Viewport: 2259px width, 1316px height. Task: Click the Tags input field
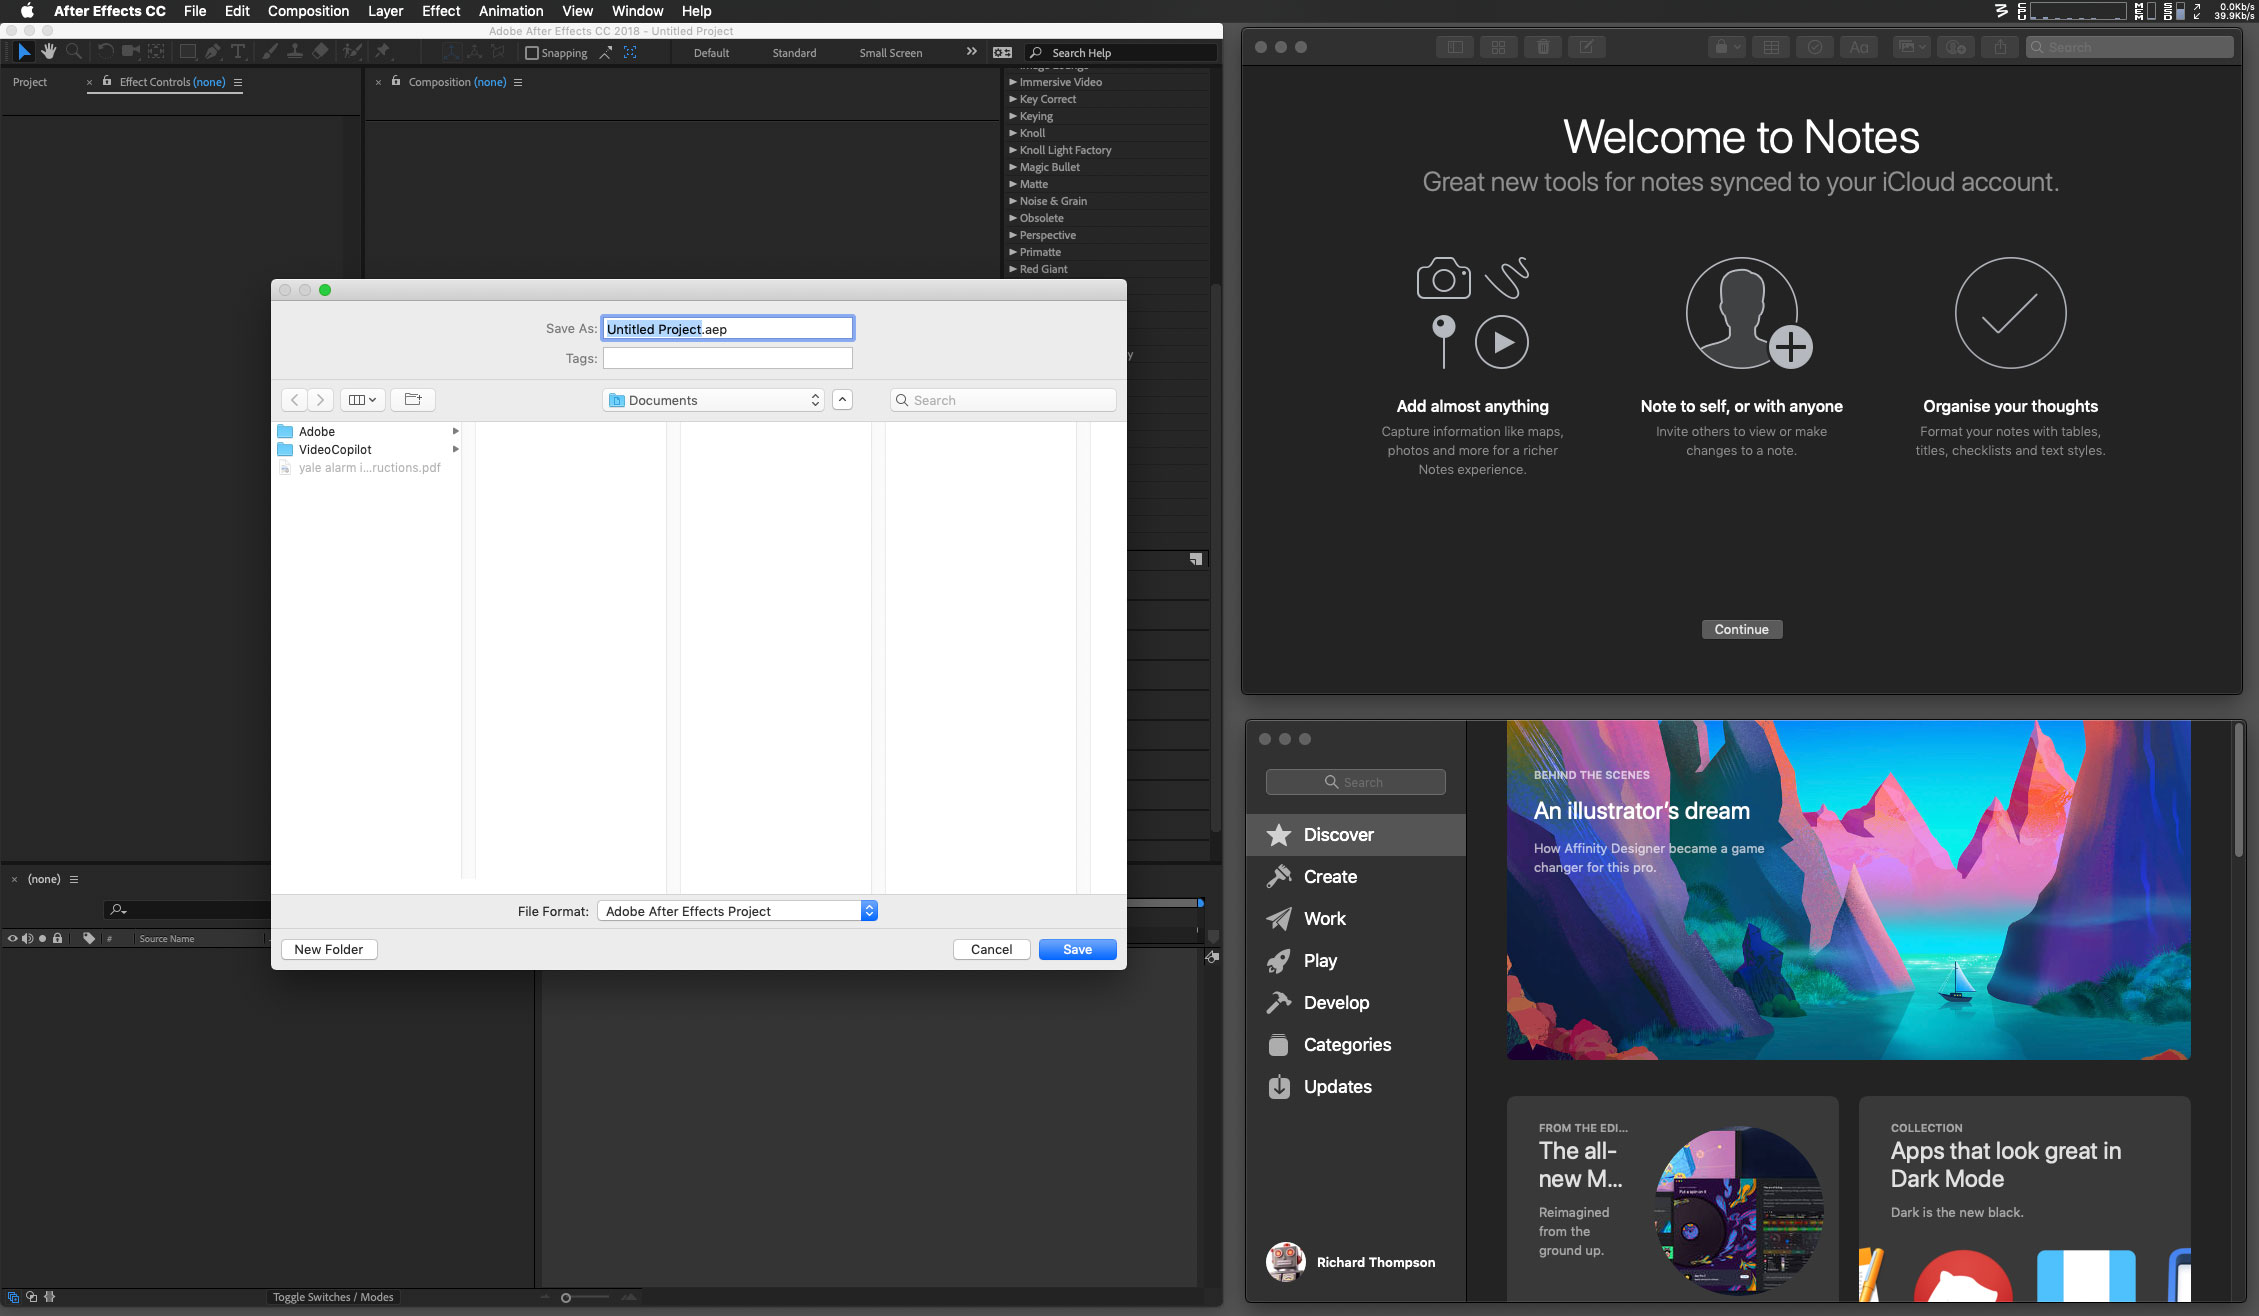pyautogui.click(x=728, y=358)
